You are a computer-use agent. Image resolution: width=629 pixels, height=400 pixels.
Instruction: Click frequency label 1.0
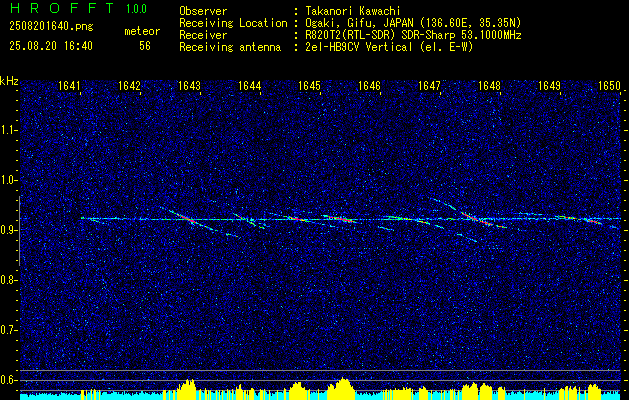(8, 180)
